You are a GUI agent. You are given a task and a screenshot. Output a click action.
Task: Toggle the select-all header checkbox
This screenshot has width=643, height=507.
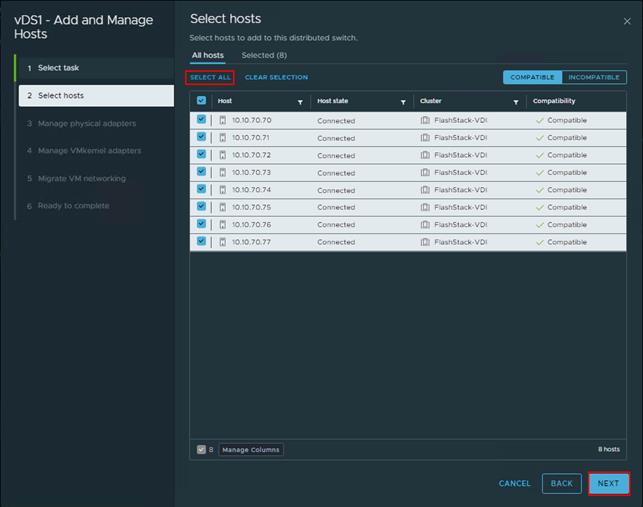point(201,100)
